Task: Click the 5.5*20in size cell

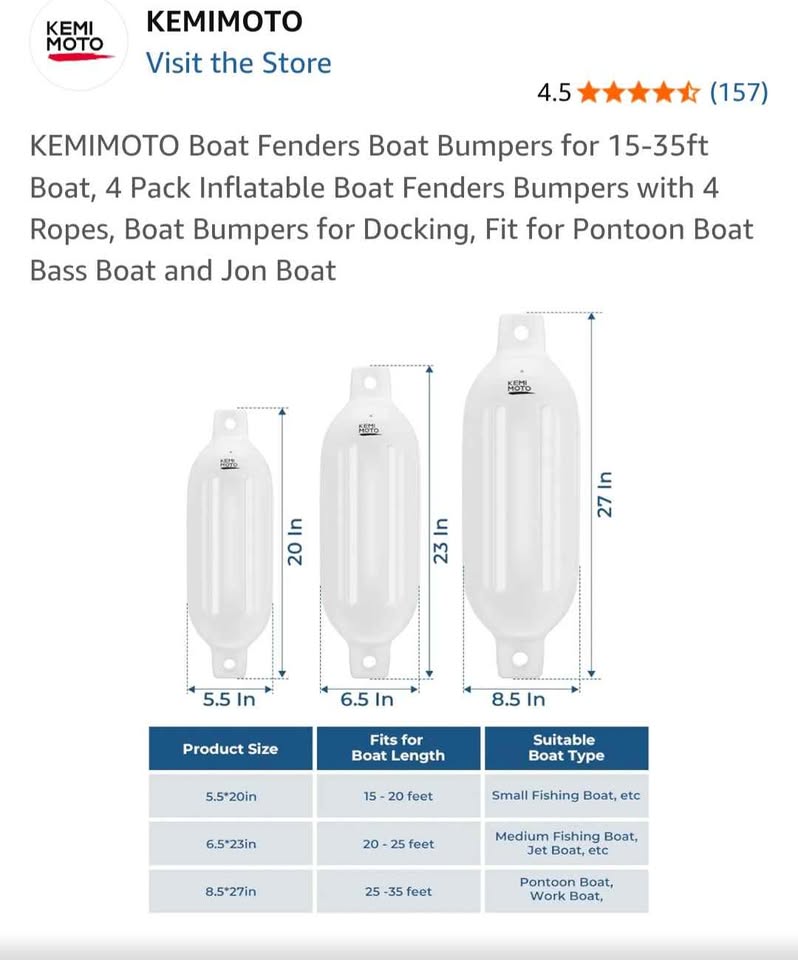Action: 230,797
